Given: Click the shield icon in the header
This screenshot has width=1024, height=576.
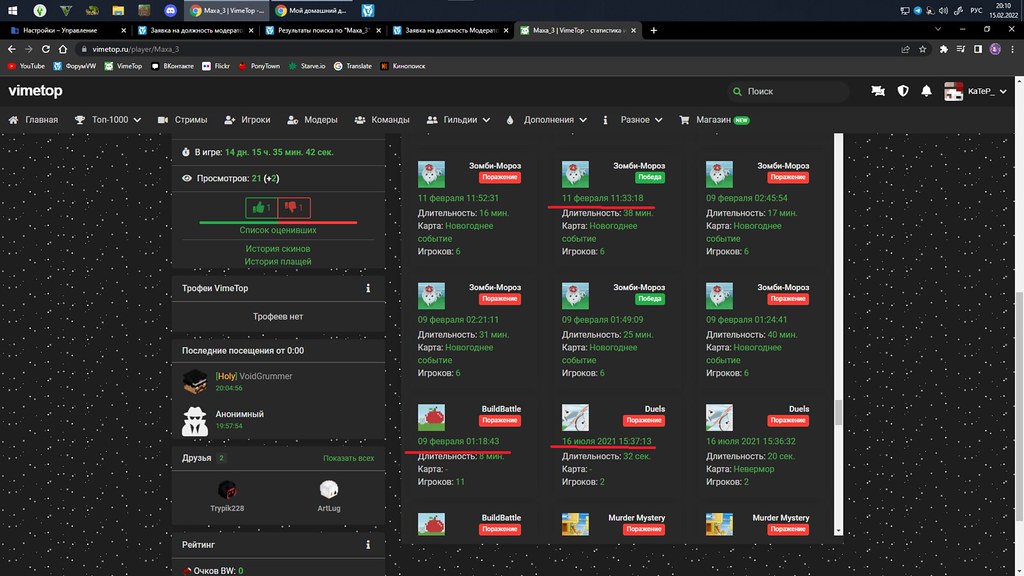Looking at the screenshot, I should (903, 91).
